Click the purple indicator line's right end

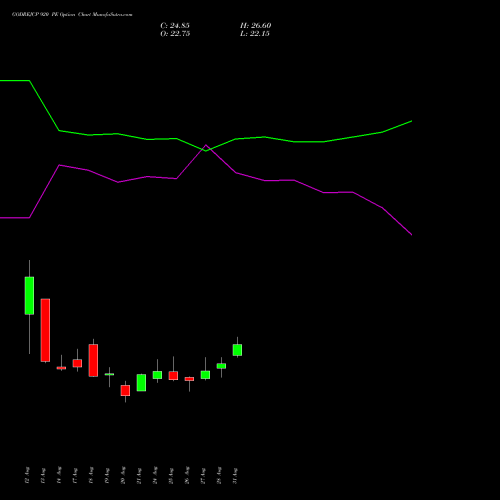point(411,235)
